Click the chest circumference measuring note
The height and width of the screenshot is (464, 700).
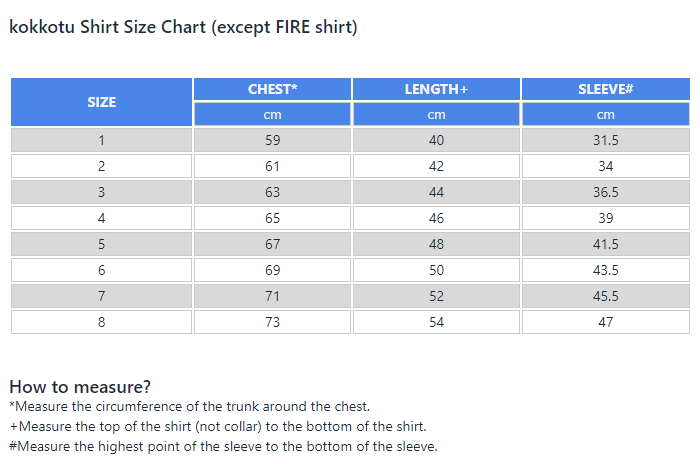point(190,406)
